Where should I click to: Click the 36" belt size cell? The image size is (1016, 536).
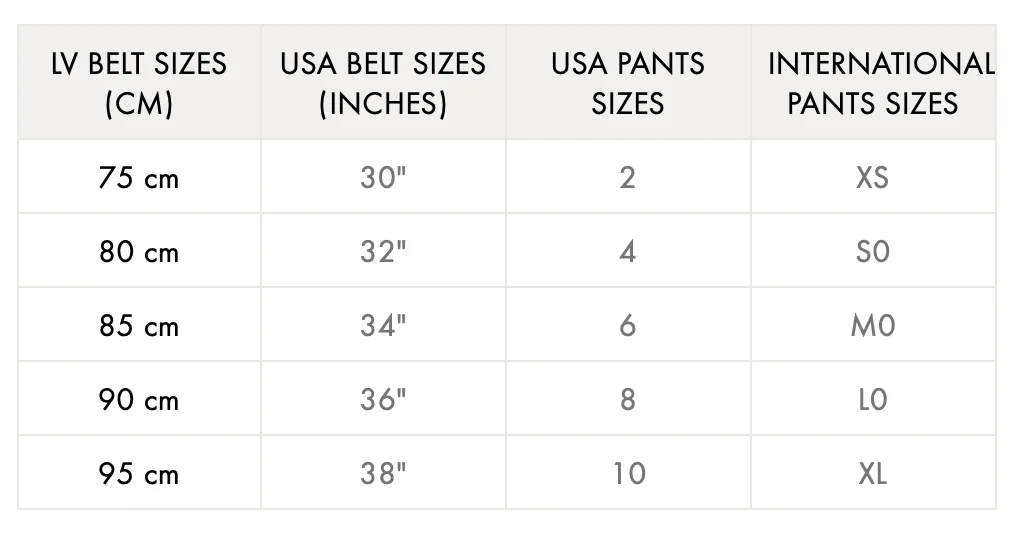click(383, 399)
